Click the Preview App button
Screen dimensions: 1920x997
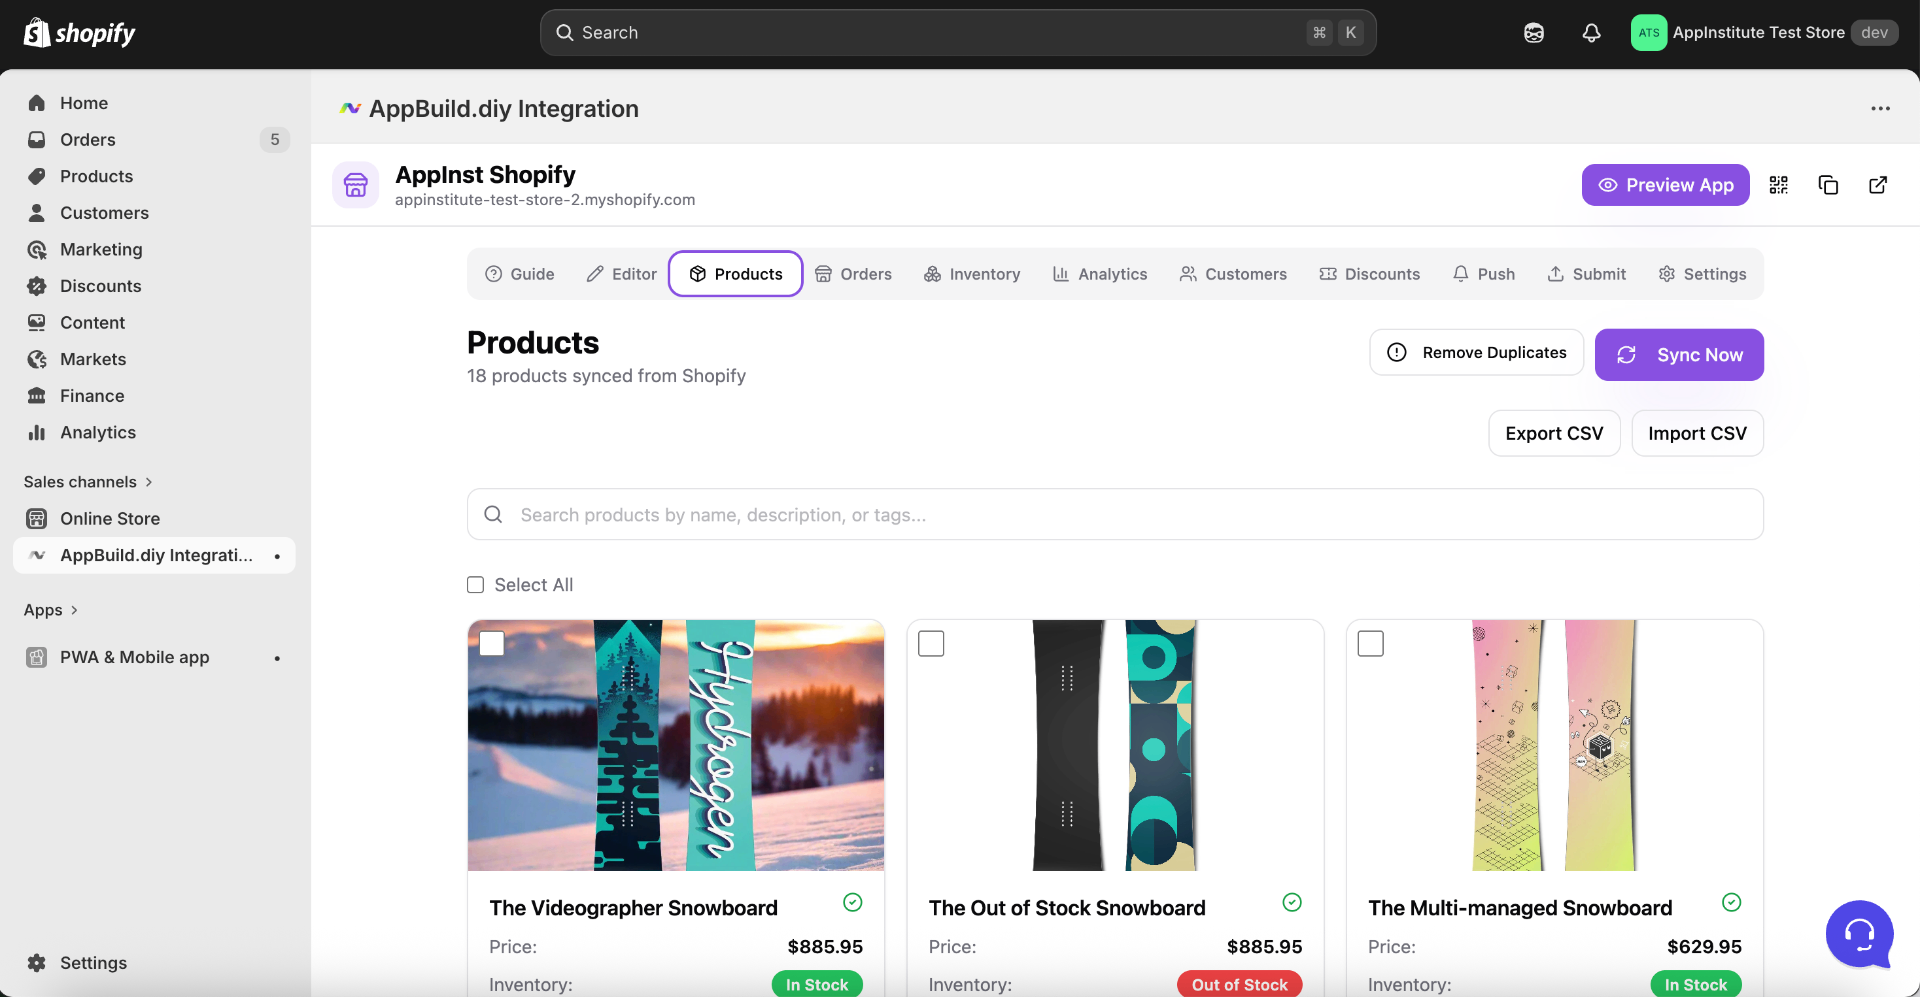[x=1665, y=185]
